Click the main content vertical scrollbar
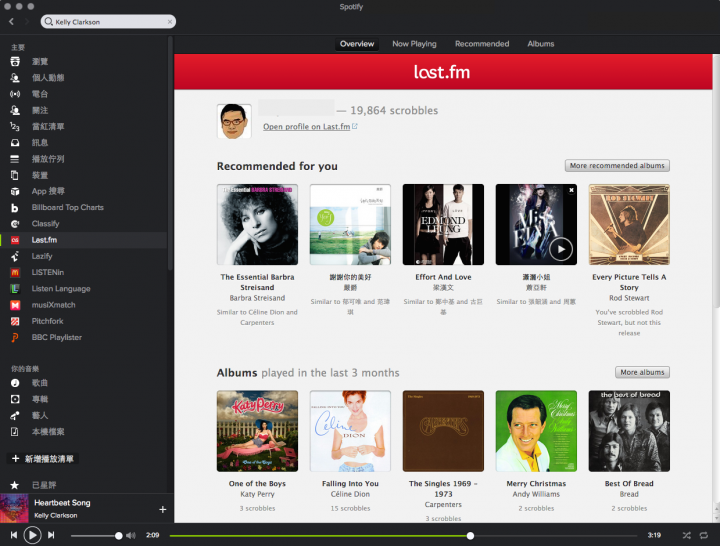The height and width of the screenshot is (546, 720). tap(716, 181)
